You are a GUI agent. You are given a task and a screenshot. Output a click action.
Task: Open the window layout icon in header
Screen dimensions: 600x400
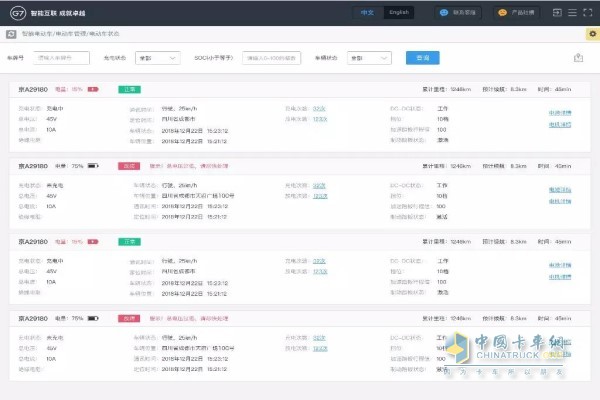pos(553,13)
